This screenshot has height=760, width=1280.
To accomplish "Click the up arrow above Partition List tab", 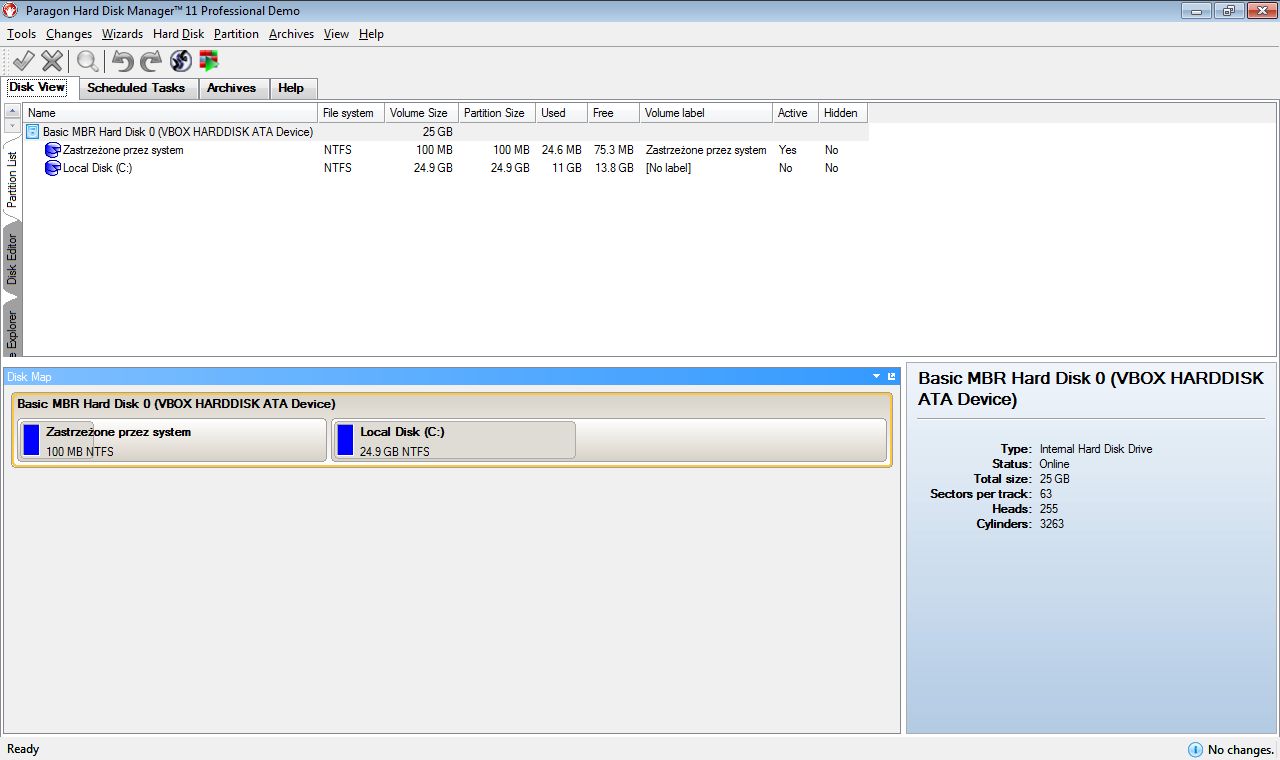I will [12, 112].
